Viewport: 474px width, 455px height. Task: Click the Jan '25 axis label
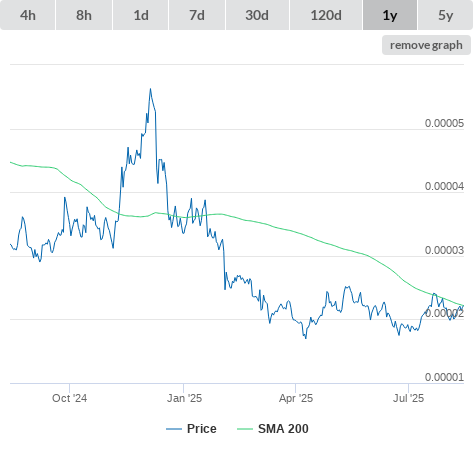click(x=184, y=398)
